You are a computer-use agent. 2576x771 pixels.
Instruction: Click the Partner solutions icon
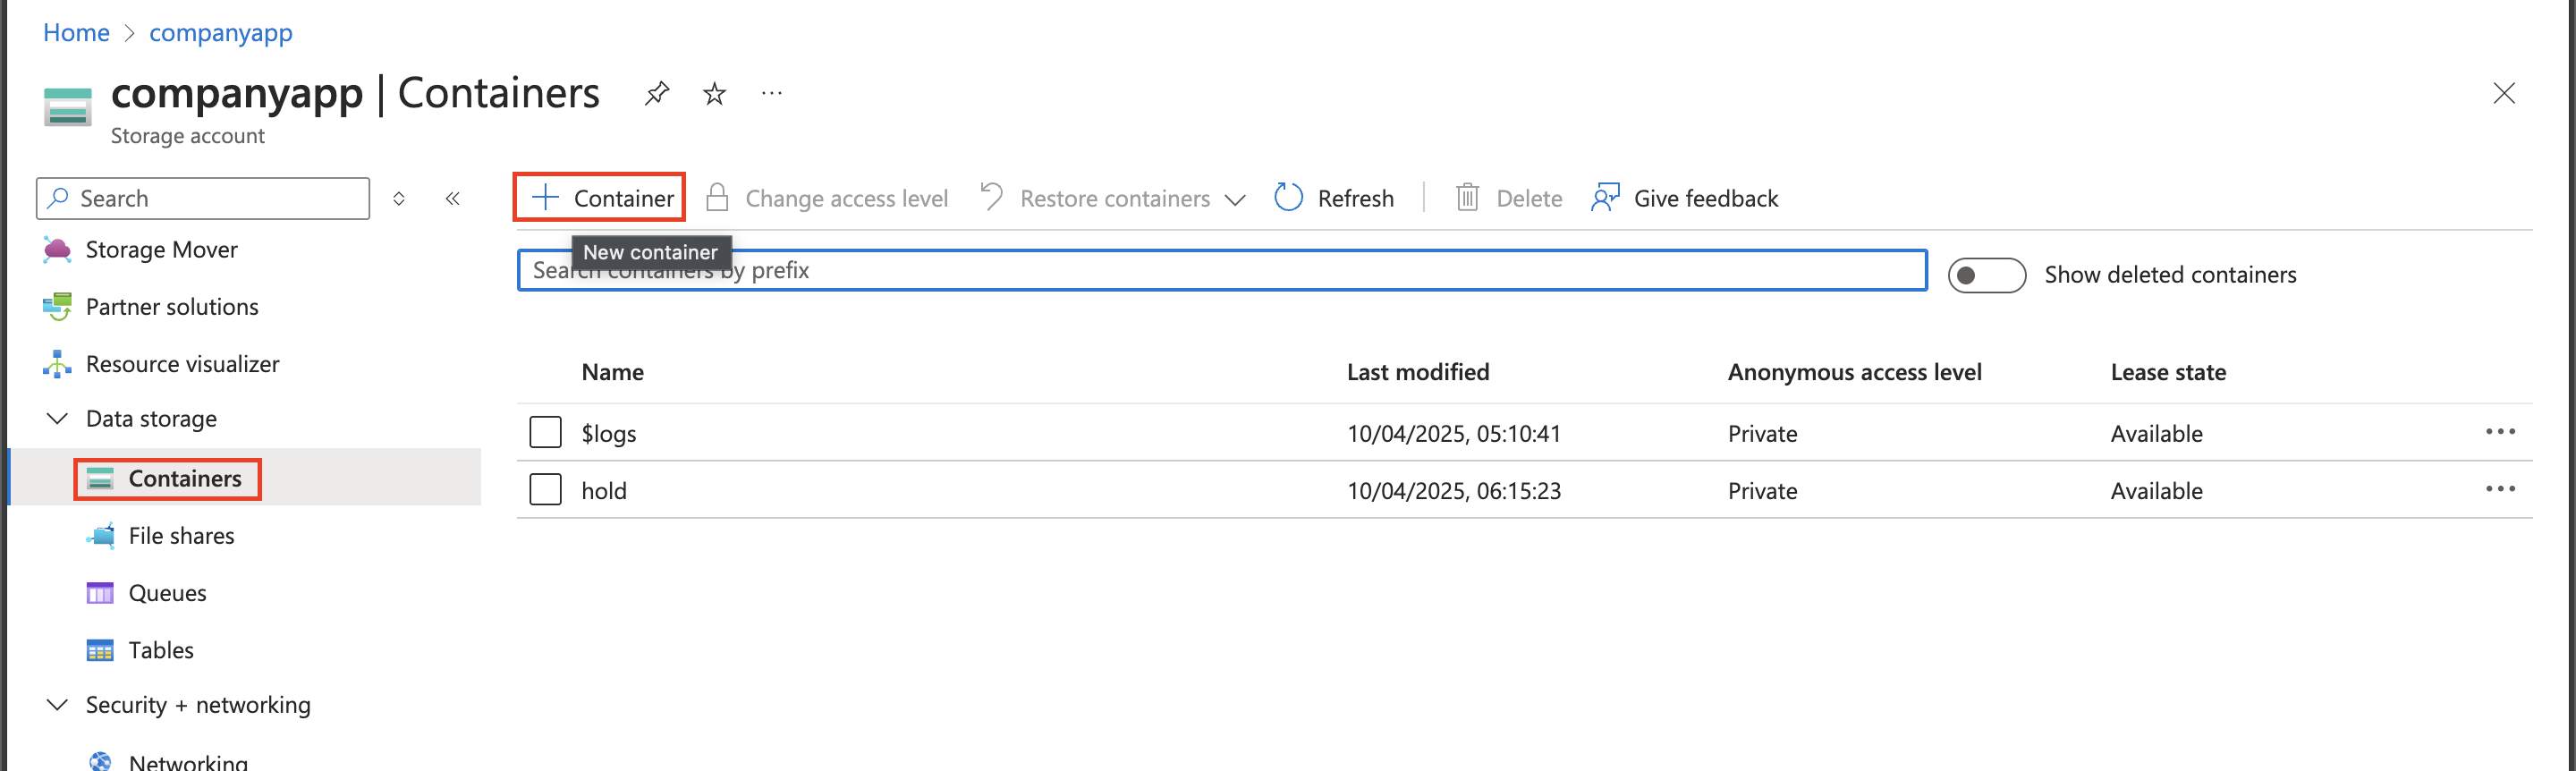pos(57,307)
